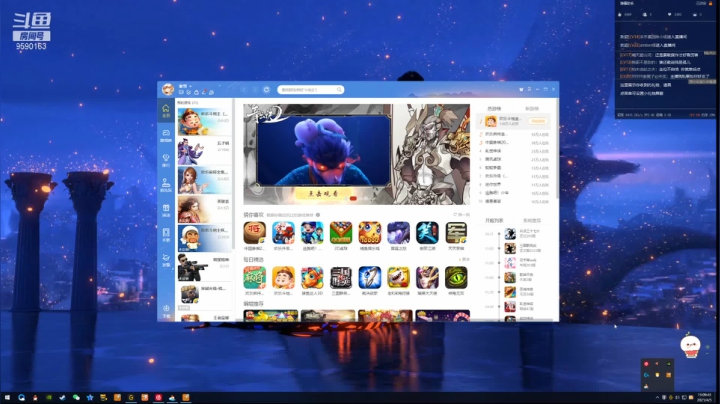Open the trophy ranking icon in the sidebar
Image resolution: width=720 pixels, height=404 pixels.
pos(166,160)
